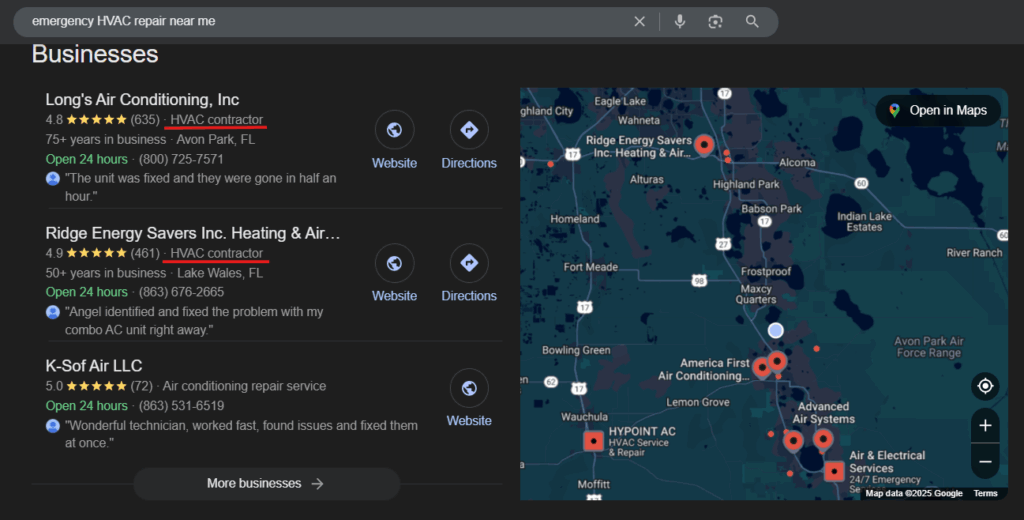Screen dimensions: 1024x520
Task: Open search by image camera icon
Action: 715,22
